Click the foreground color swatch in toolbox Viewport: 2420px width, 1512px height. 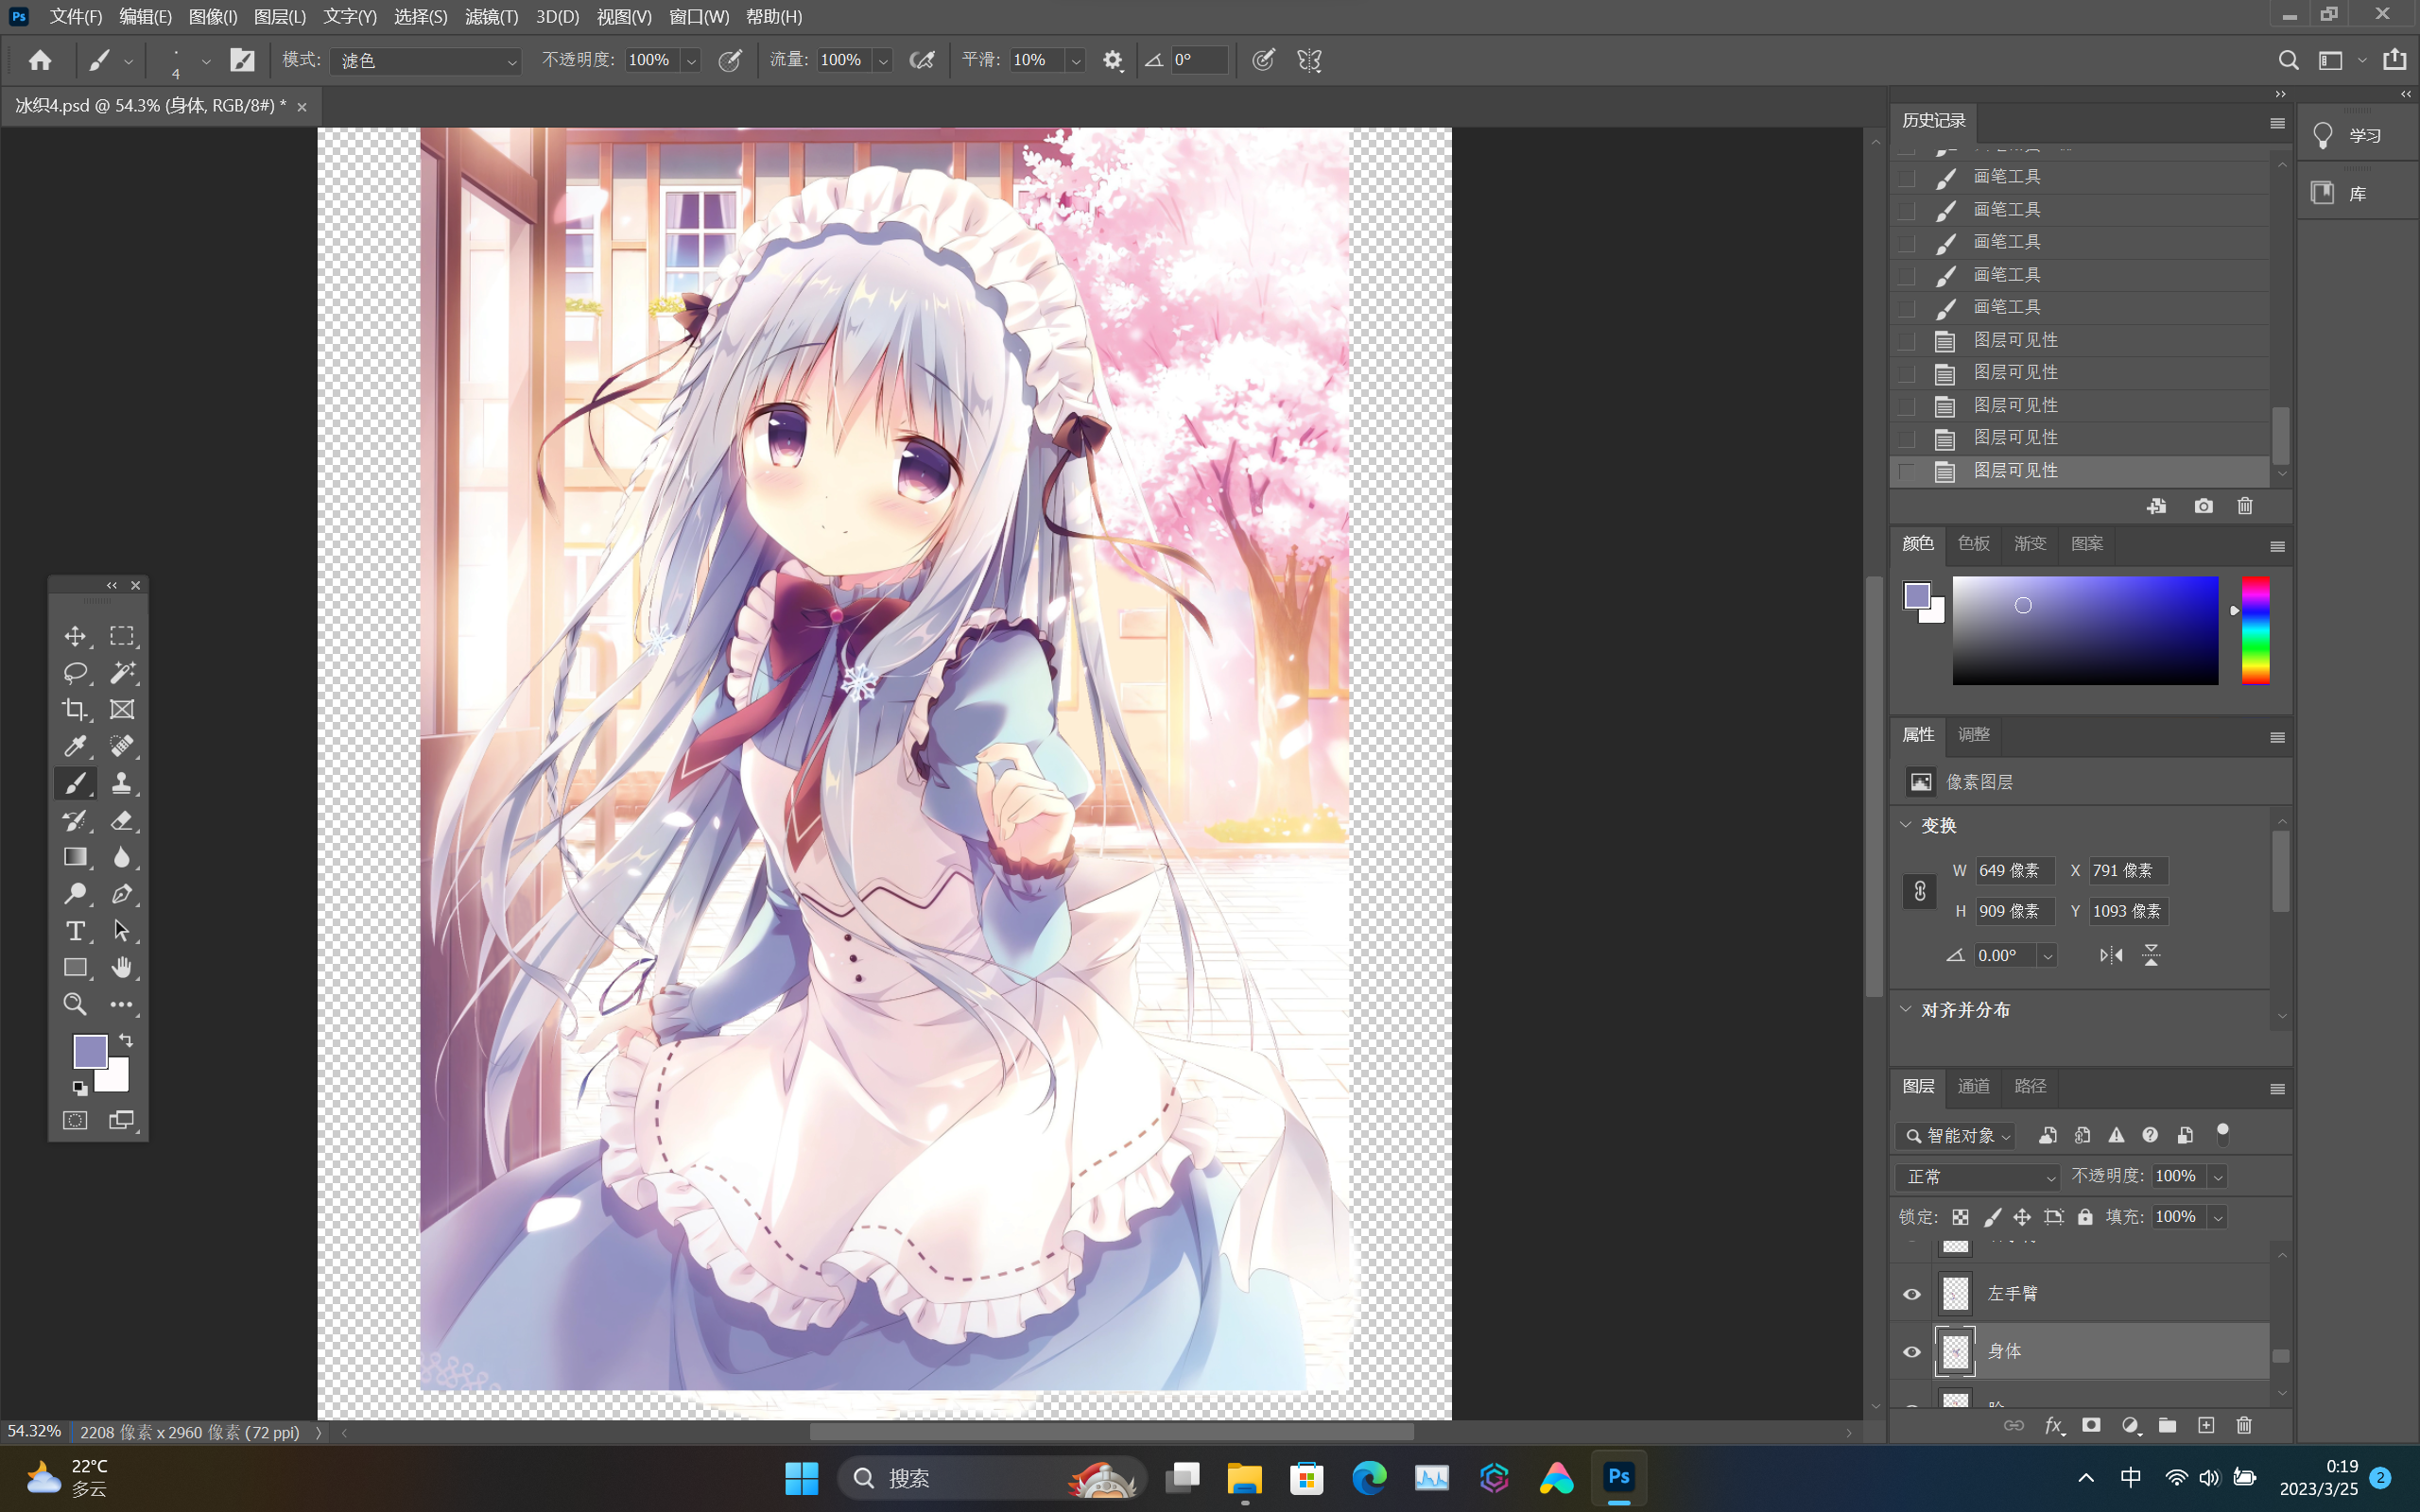pyautogui.click(x=90, y=1052)
